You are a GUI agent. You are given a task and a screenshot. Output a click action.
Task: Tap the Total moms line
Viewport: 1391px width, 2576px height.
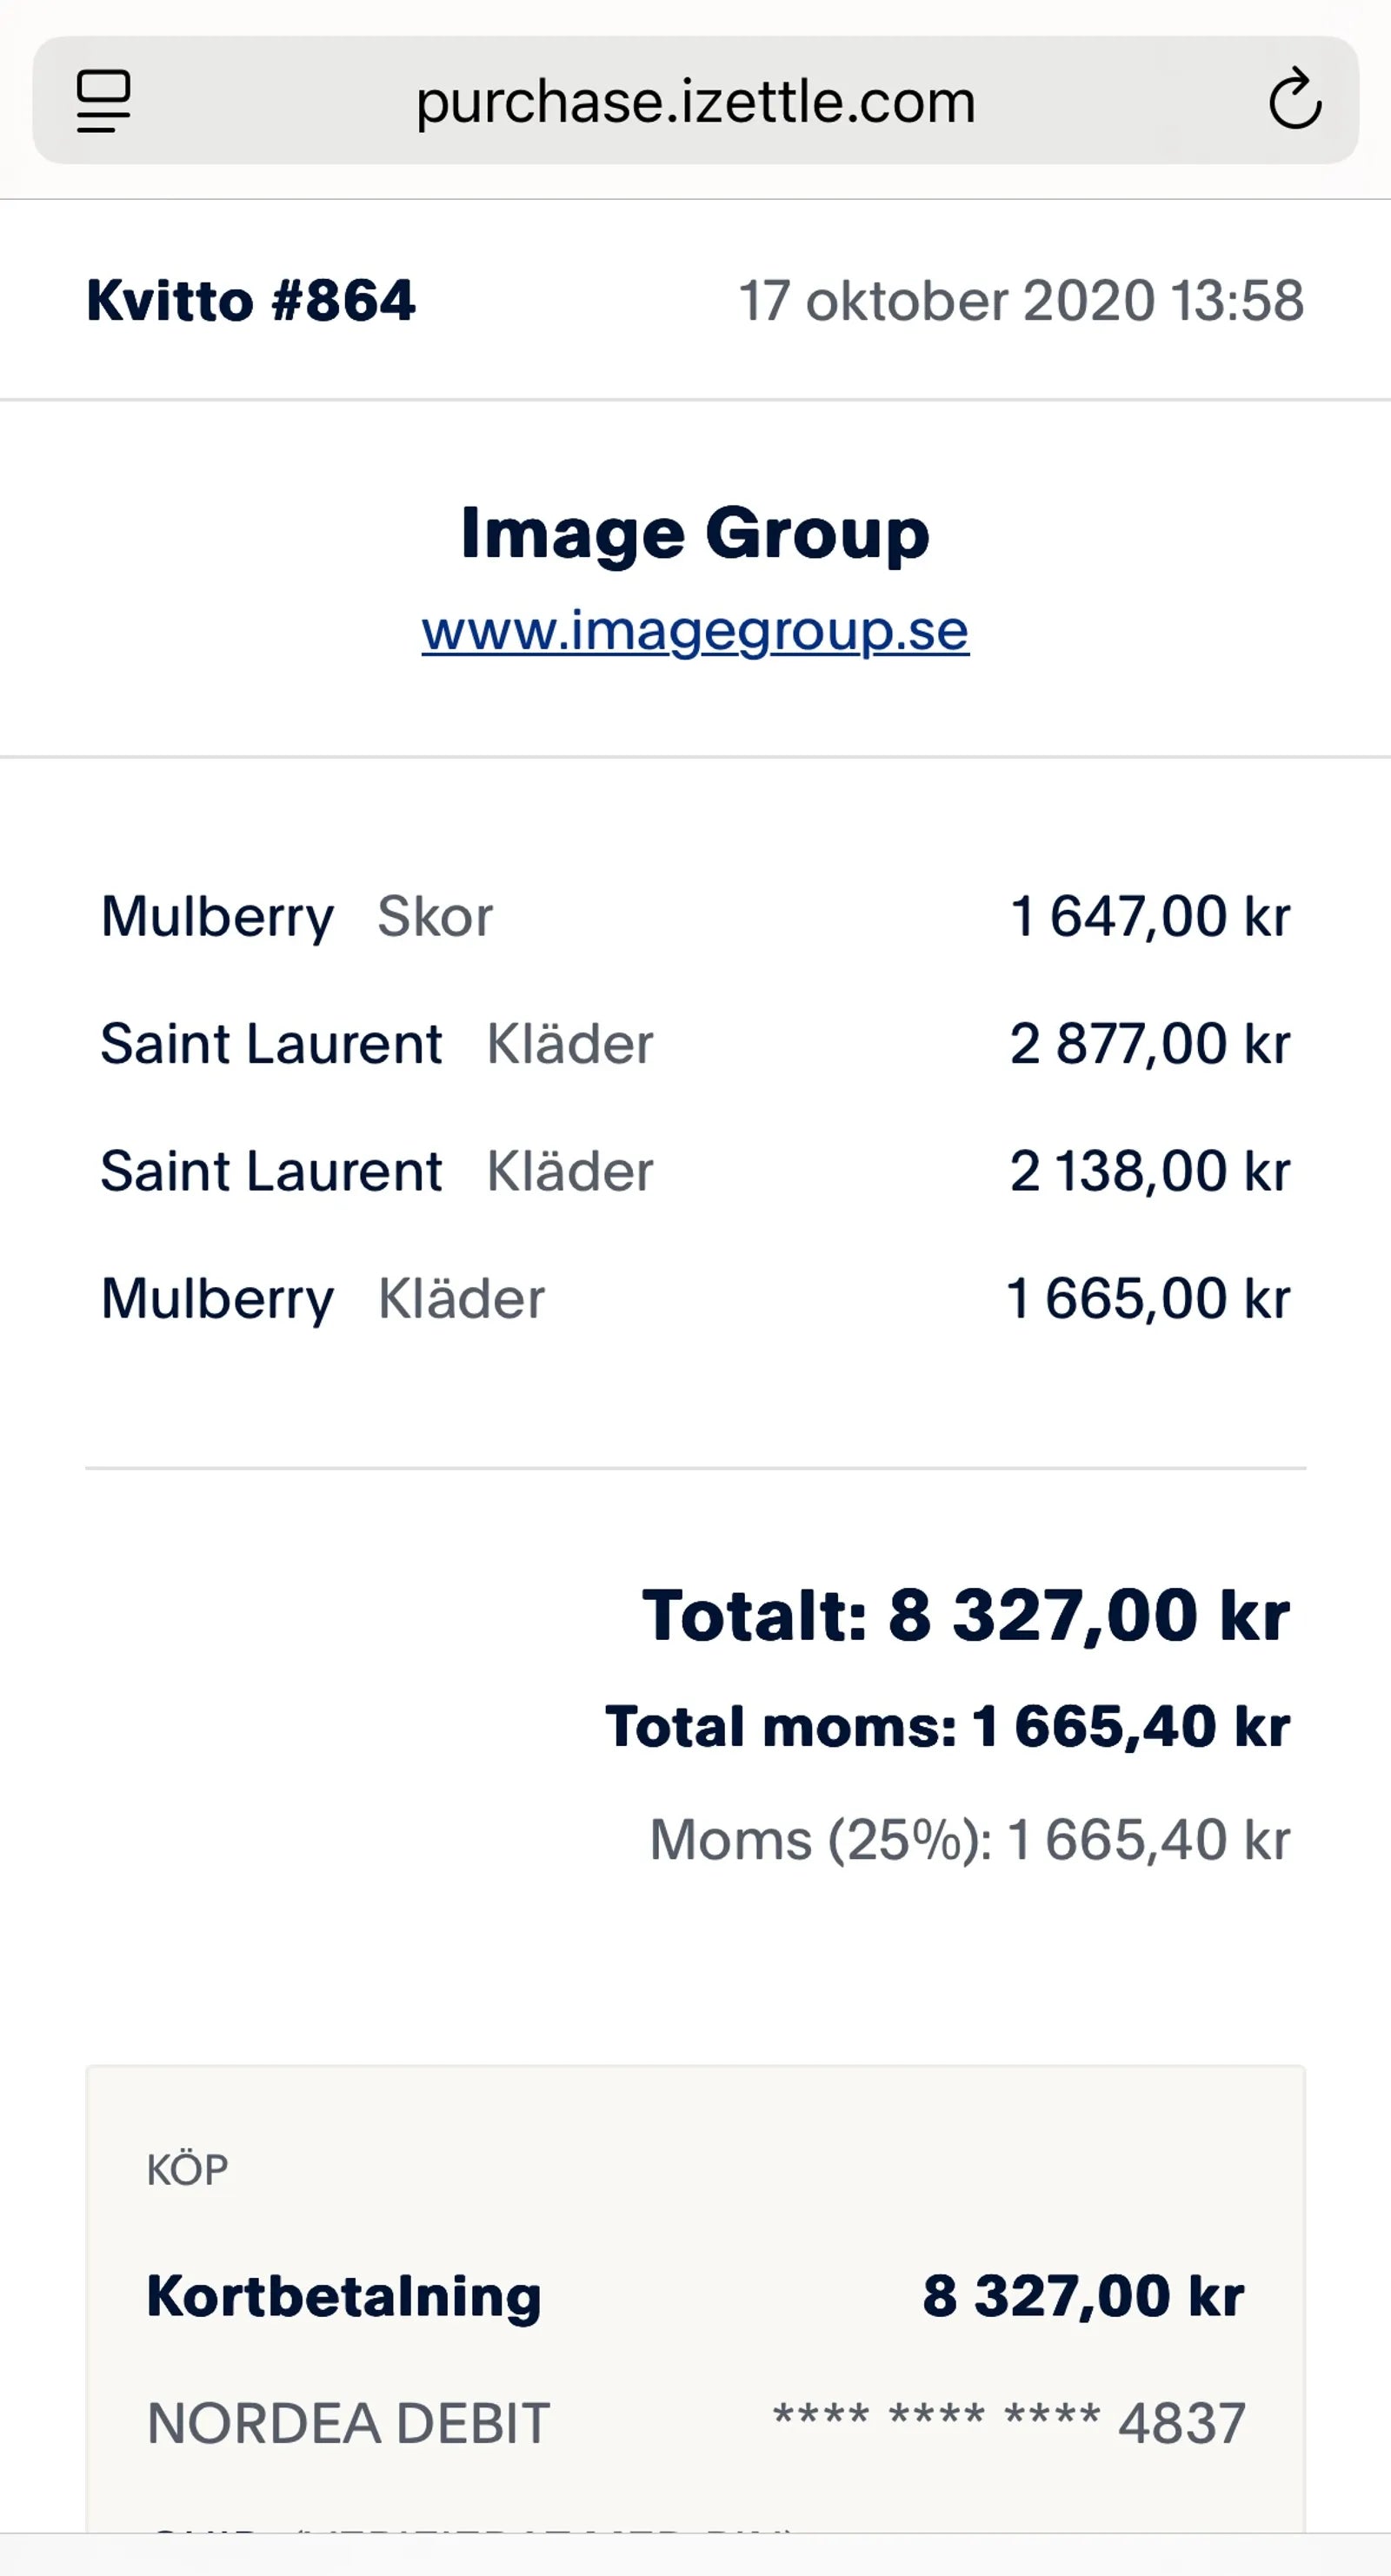[948, 1727]
